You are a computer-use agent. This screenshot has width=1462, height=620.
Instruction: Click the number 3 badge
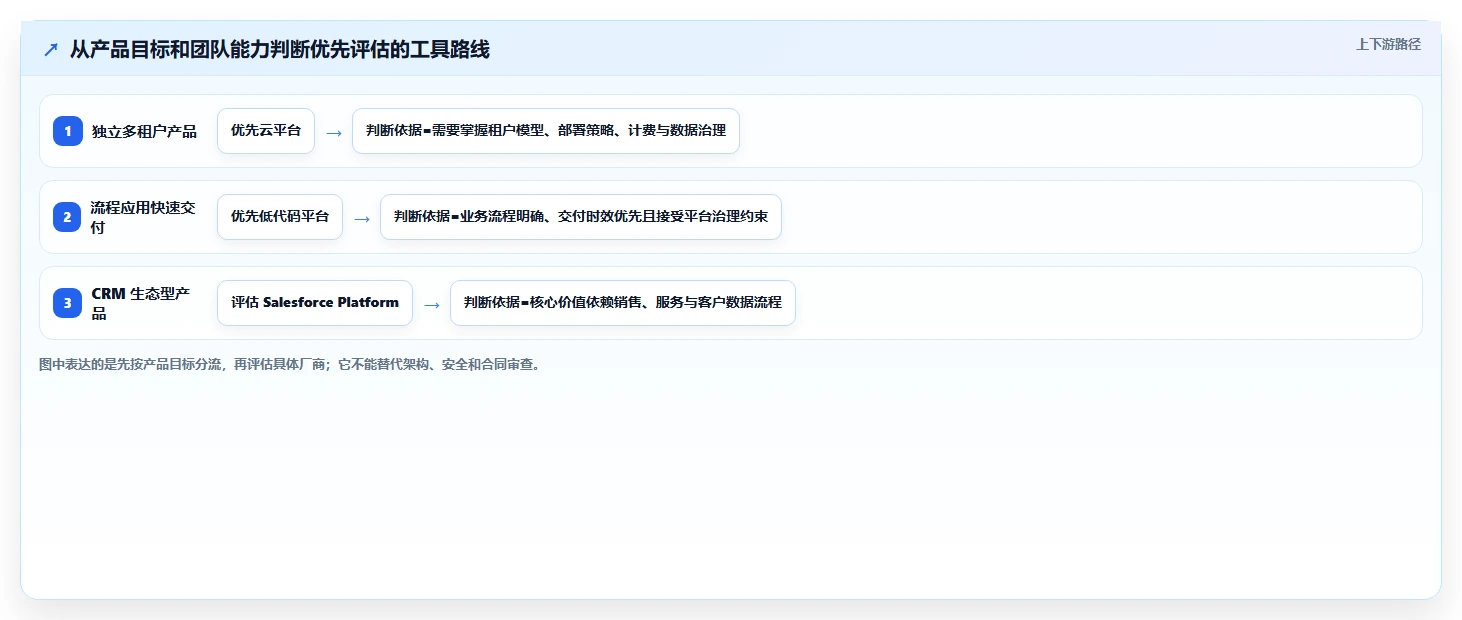click(x=68, y=303)
